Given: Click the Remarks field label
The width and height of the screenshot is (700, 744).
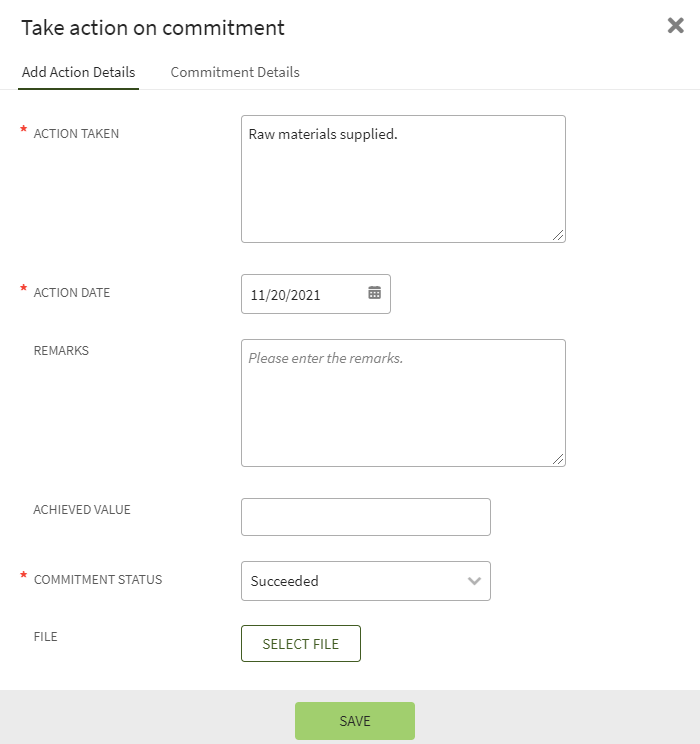Looking at the screenshot, I should click(x=61, y=351).
